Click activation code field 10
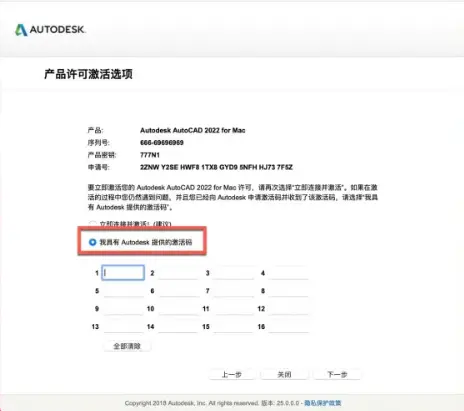The height and width of the screenshot is (411, 464). click(x=178, y=309)
